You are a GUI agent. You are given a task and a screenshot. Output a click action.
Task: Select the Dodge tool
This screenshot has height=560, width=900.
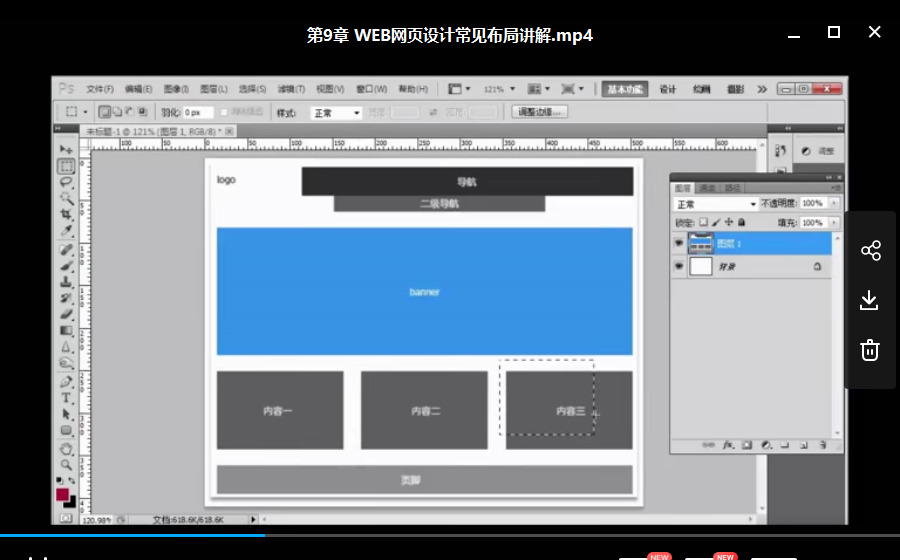pyautogui.click(x=67, y=363)
